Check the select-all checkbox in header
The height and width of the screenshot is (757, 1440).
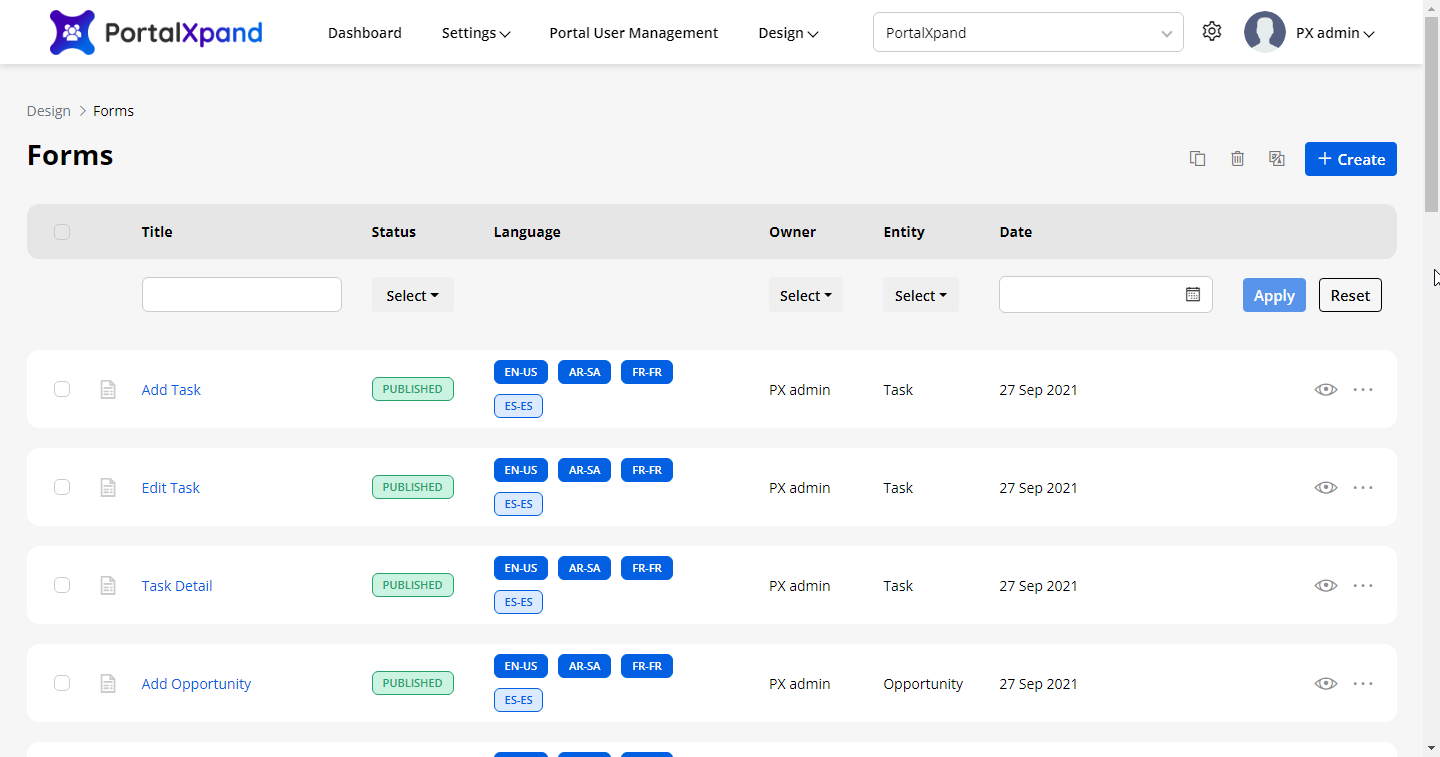click(62, 232)
